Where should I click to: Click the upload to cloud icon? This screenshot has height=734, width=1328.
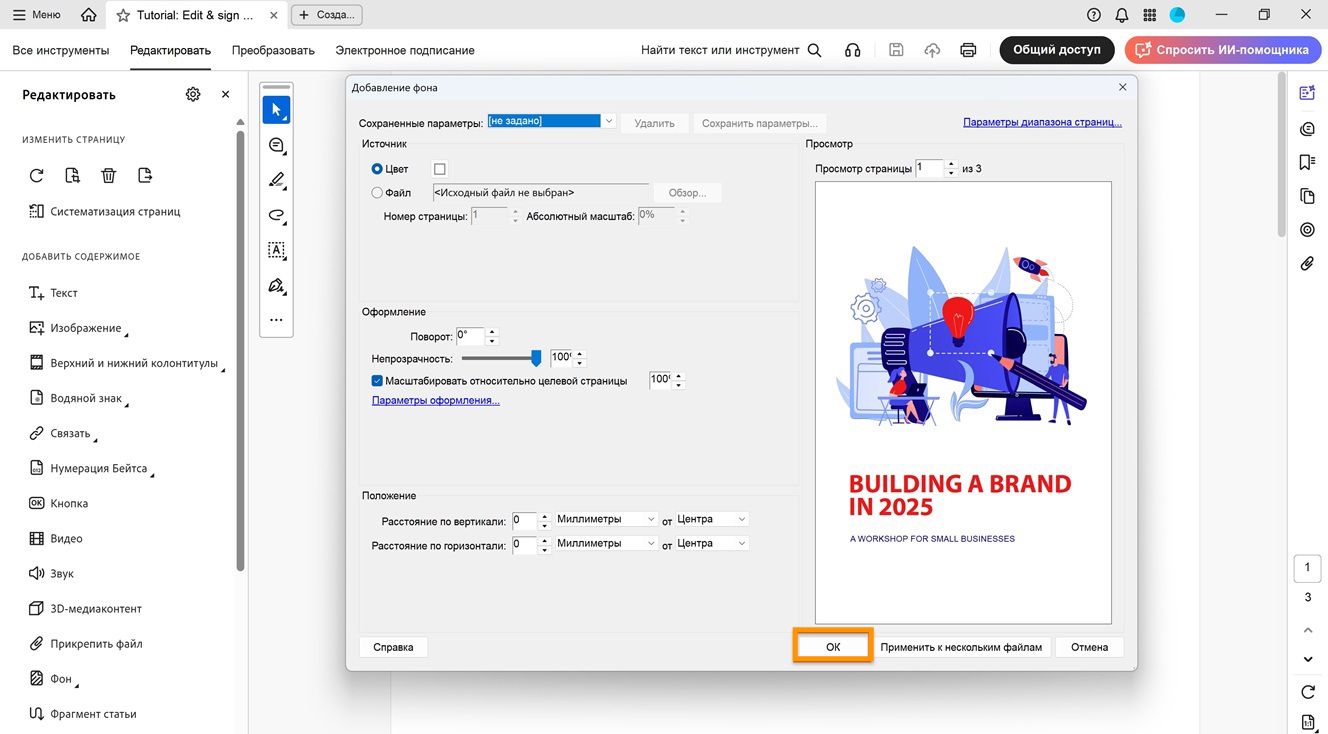(x=932, y=50)
